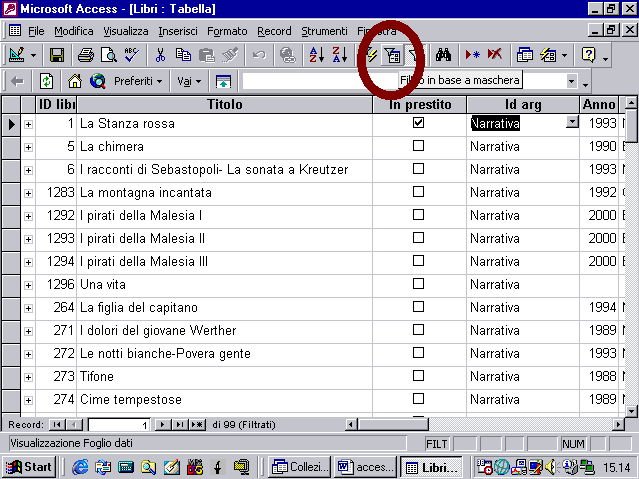Click the Design View toolbar icon
Screen dimensions: 639x479
pos(17,55)
